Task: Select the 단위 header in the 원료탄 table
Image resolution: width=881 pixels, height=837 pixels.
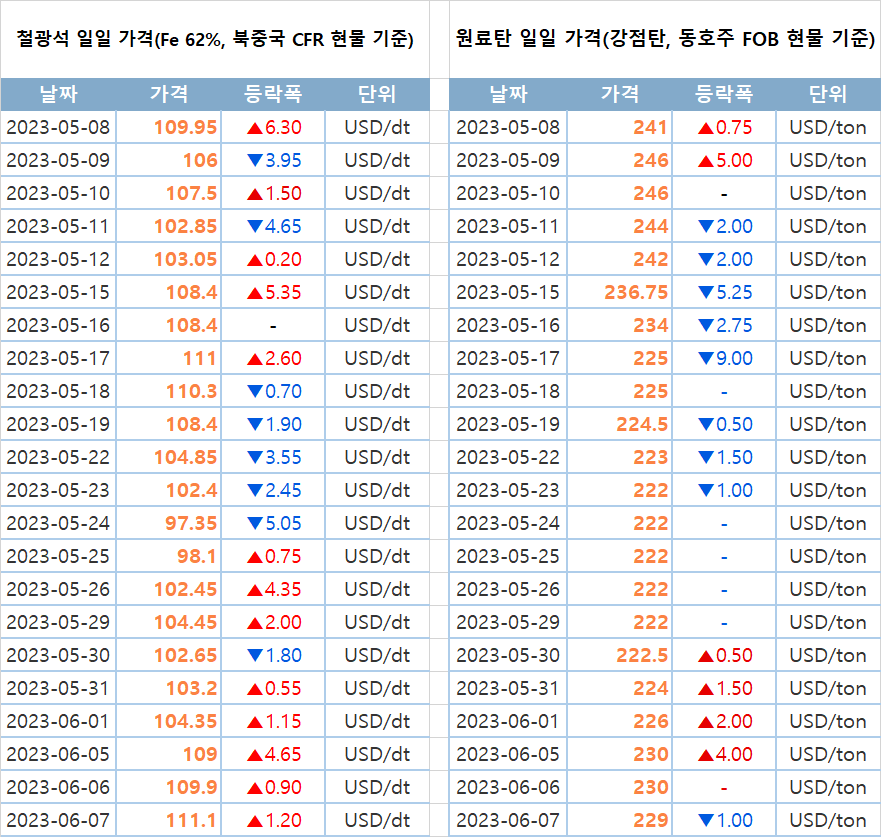Action: 827,95
